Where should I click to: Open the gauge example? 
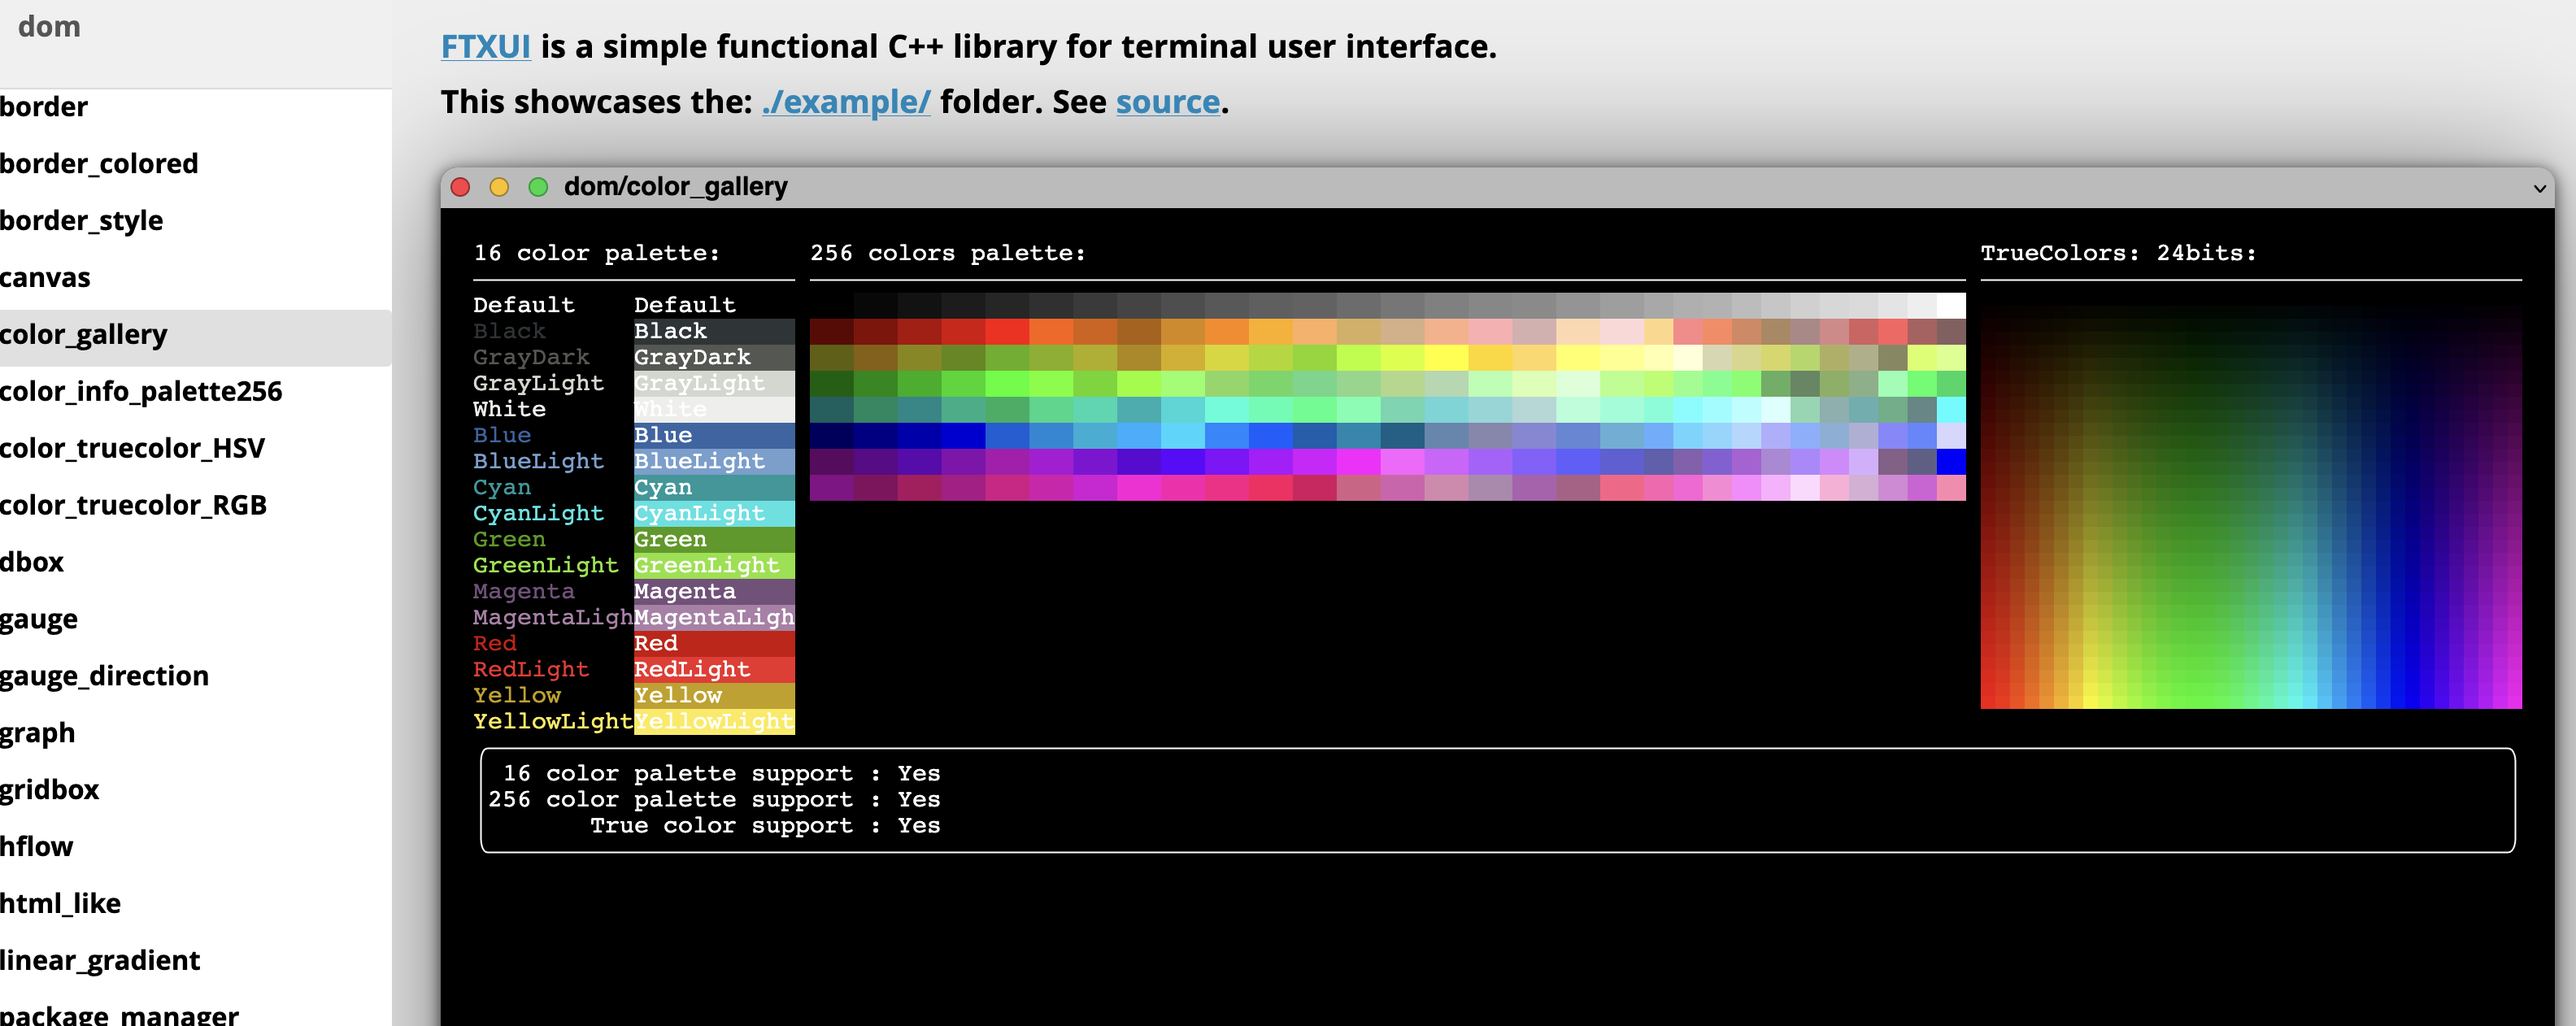click(196, 619)
